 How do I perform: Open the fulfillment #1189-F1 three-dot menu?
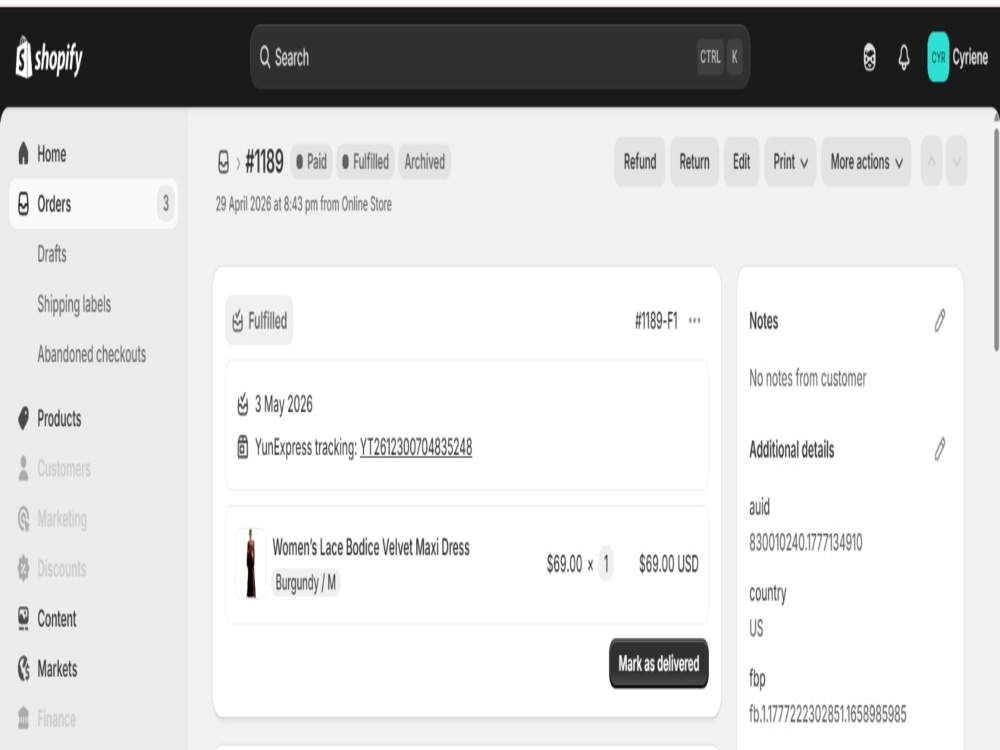pyautogui.click(x=695, y=321)
